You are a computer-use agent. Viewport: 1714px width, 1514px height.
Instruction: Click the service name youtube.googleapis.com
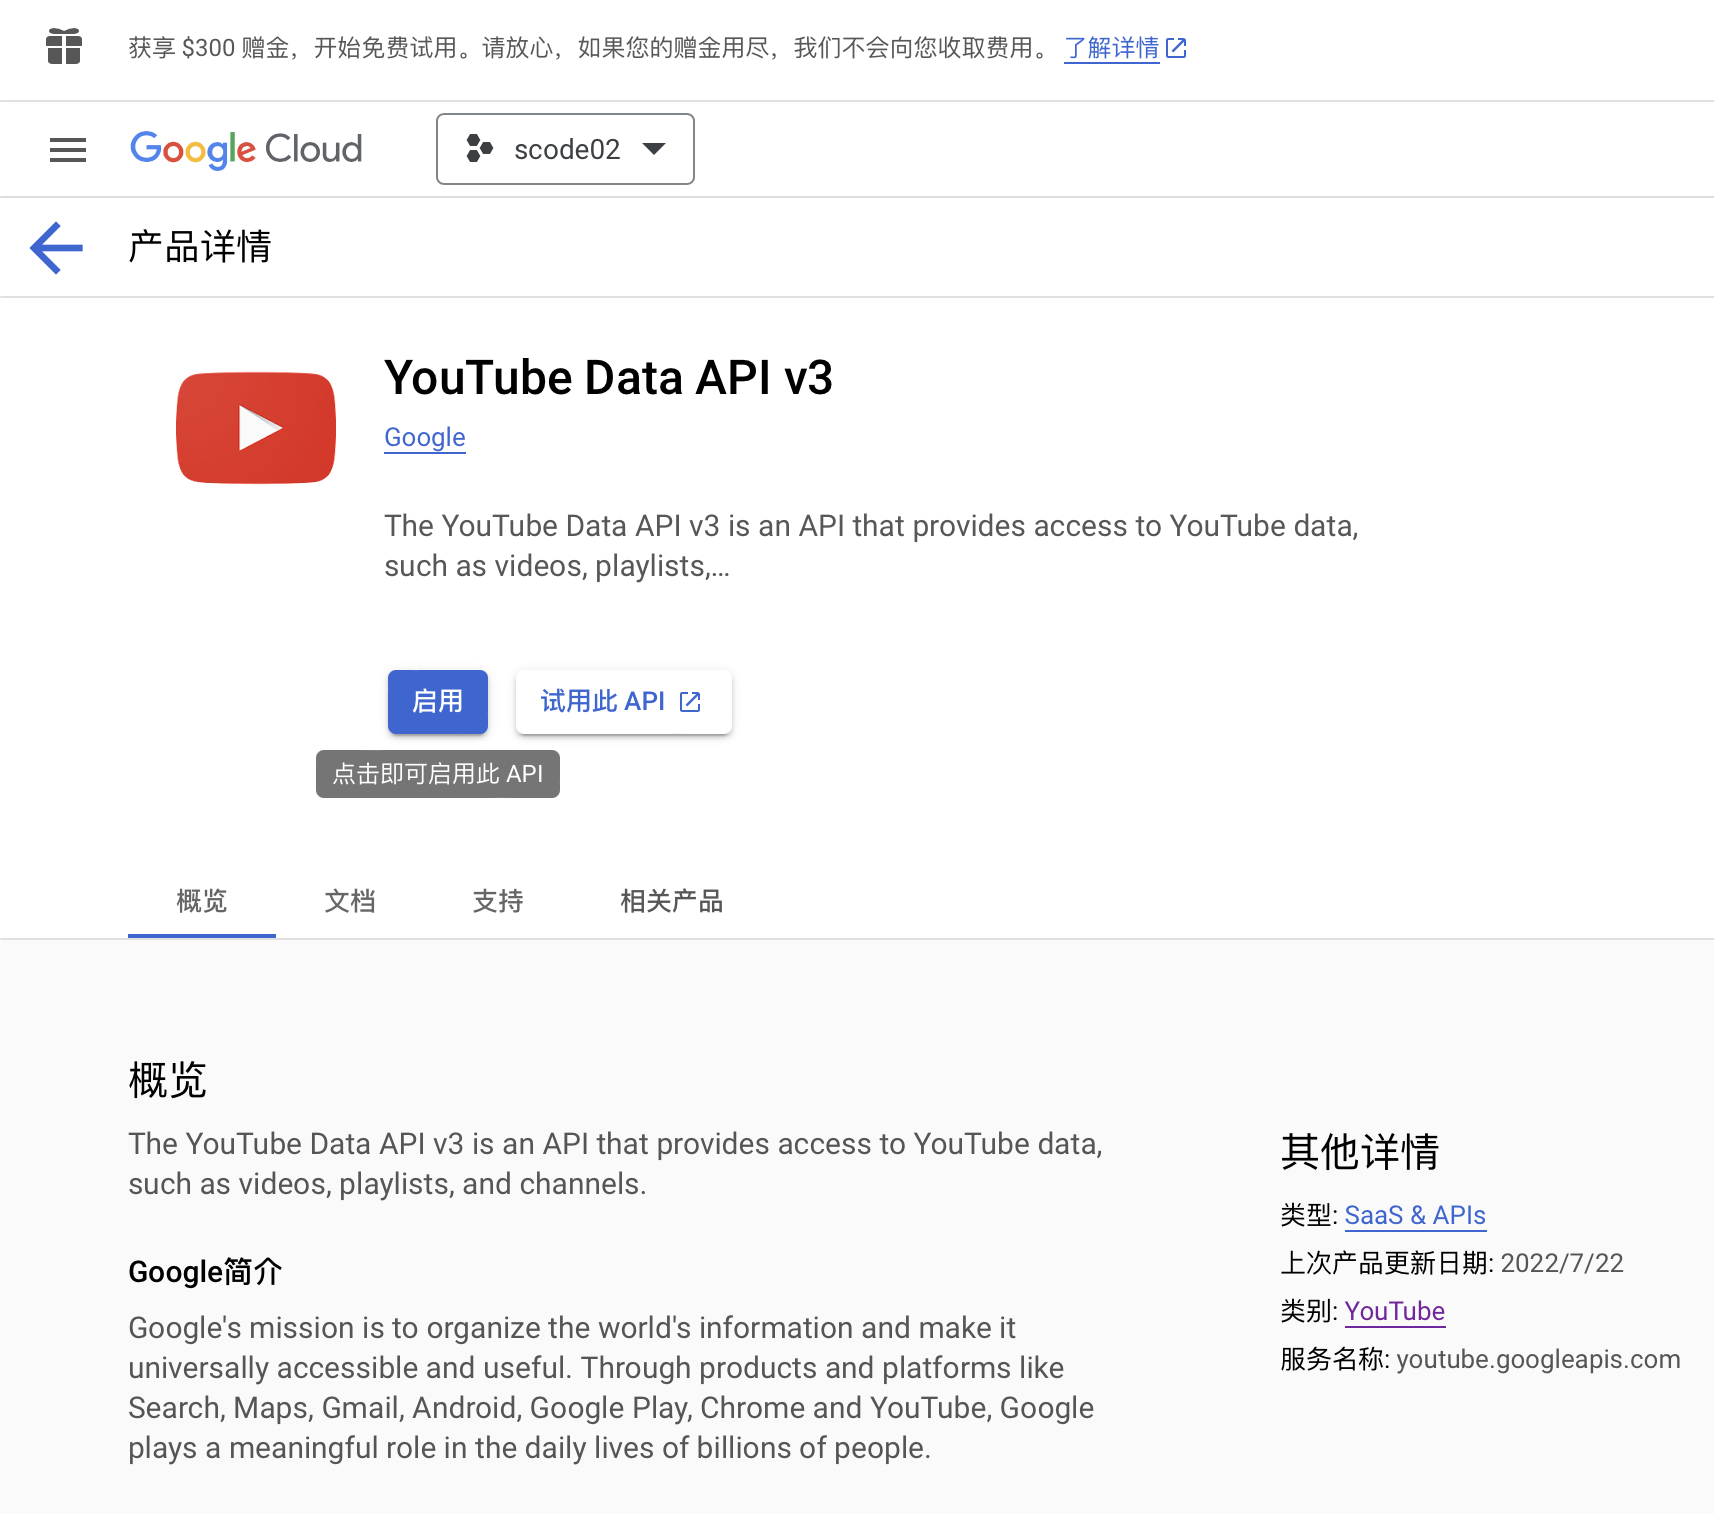click(1538, 1359)
